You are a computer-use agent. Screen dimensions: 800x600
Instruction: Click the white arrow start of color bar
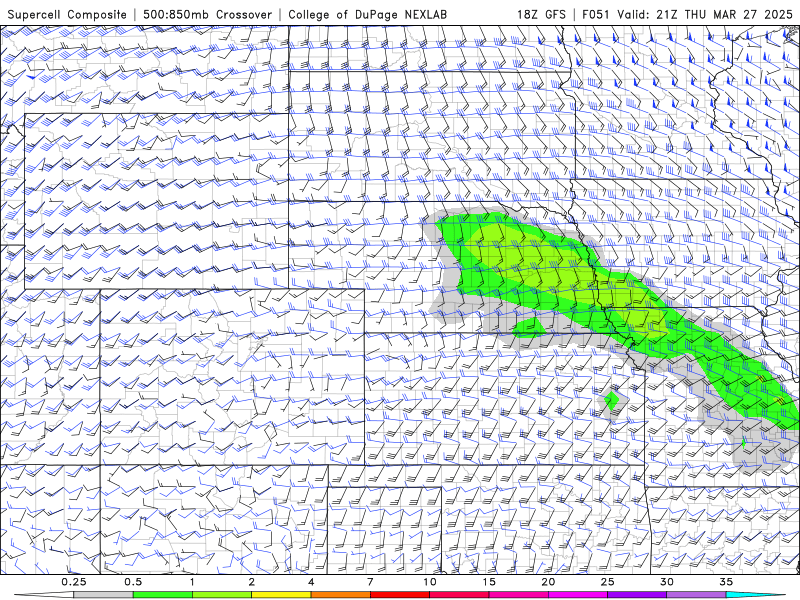coord(44,595)
